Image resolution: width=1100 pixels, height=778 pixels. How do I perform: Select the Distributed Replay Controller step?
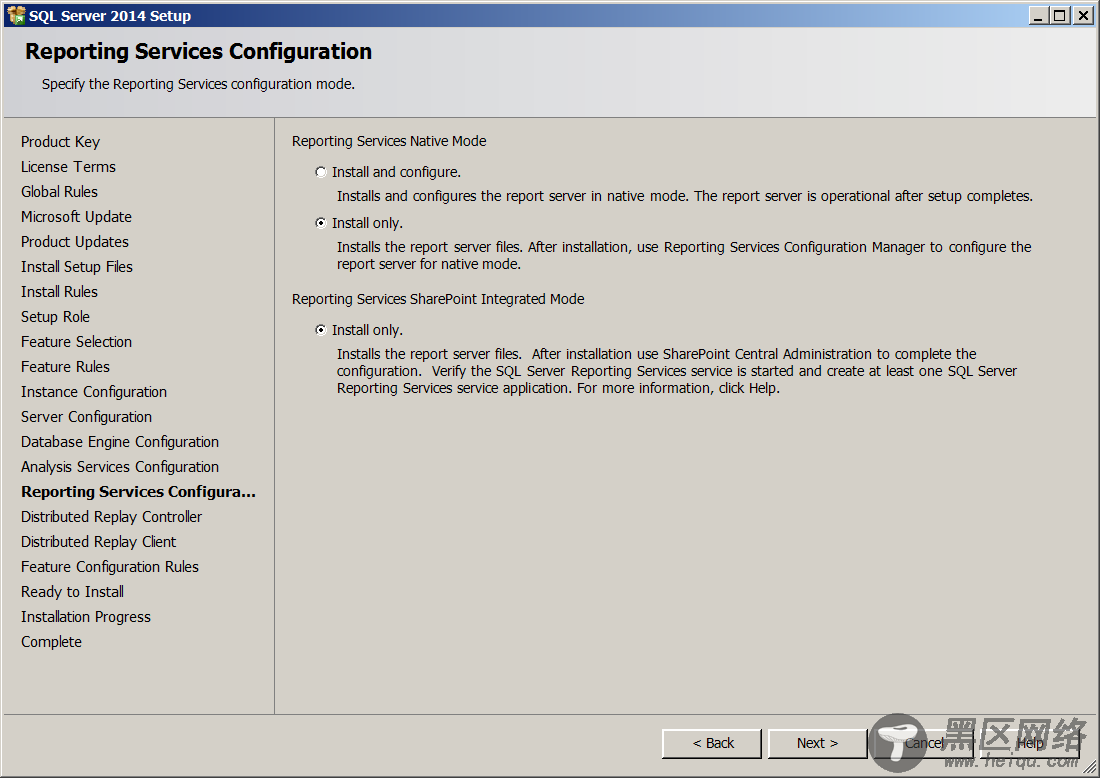pyautogui.click(x=112, y=517)
